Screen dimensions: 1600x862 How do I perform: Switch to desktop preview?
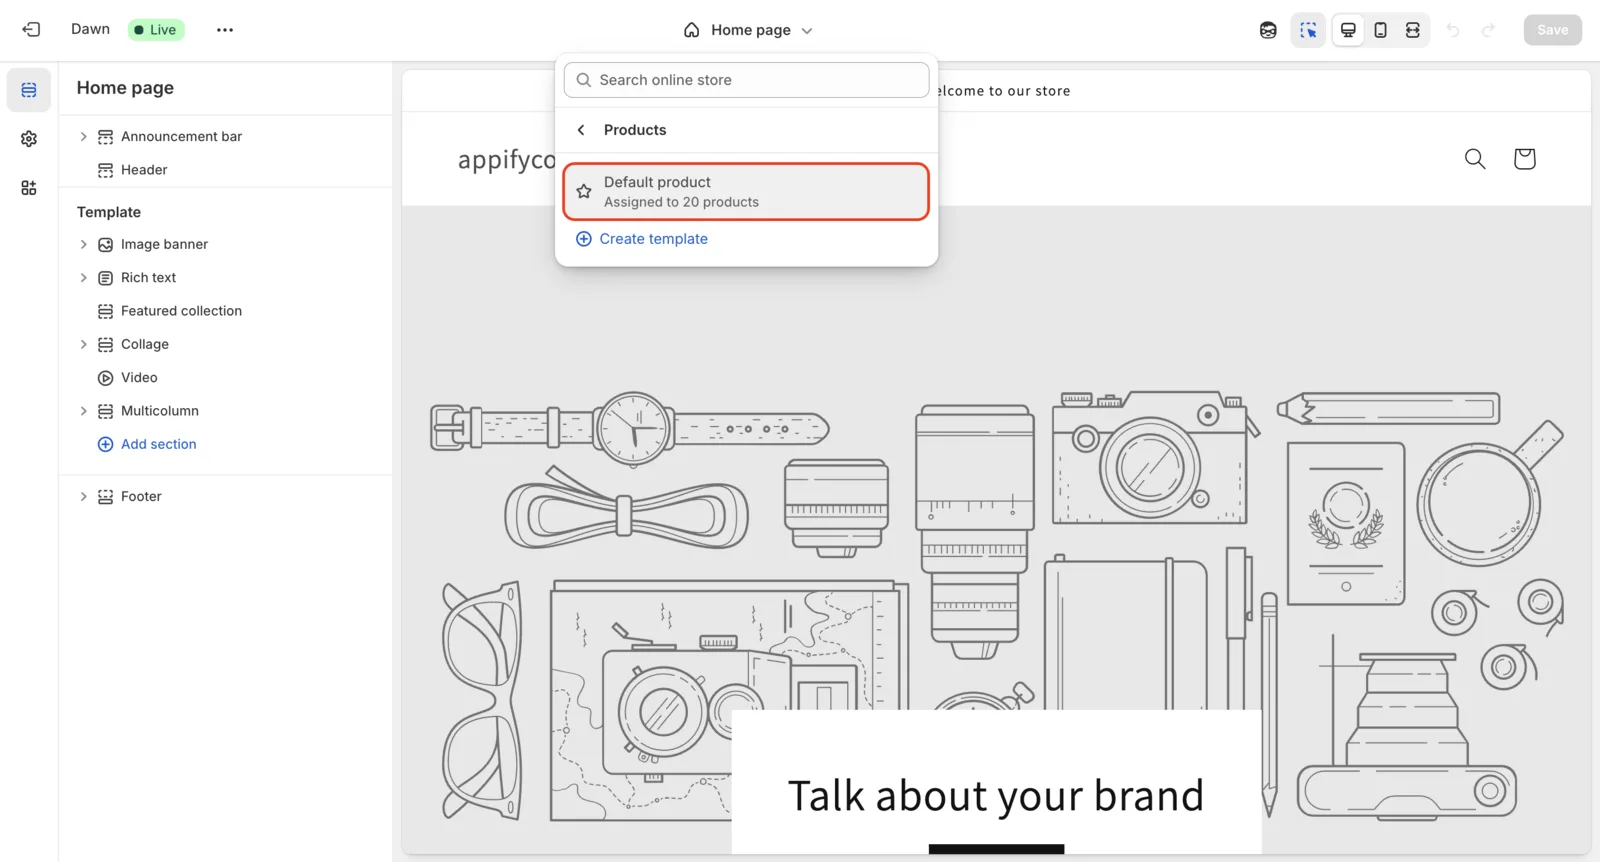tap(1348, 30)
